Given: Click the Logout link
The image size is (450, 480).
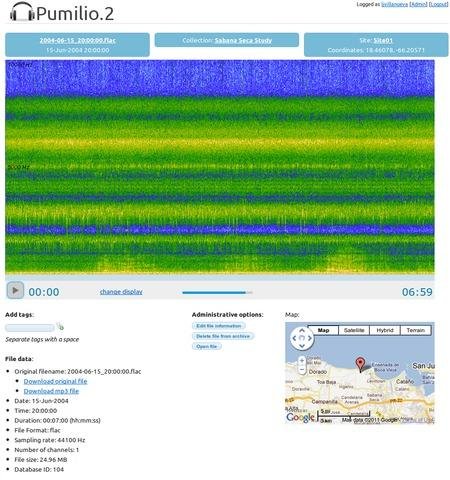Looking at the screenshot, I should pyautogui.click(x=438, y=4).
